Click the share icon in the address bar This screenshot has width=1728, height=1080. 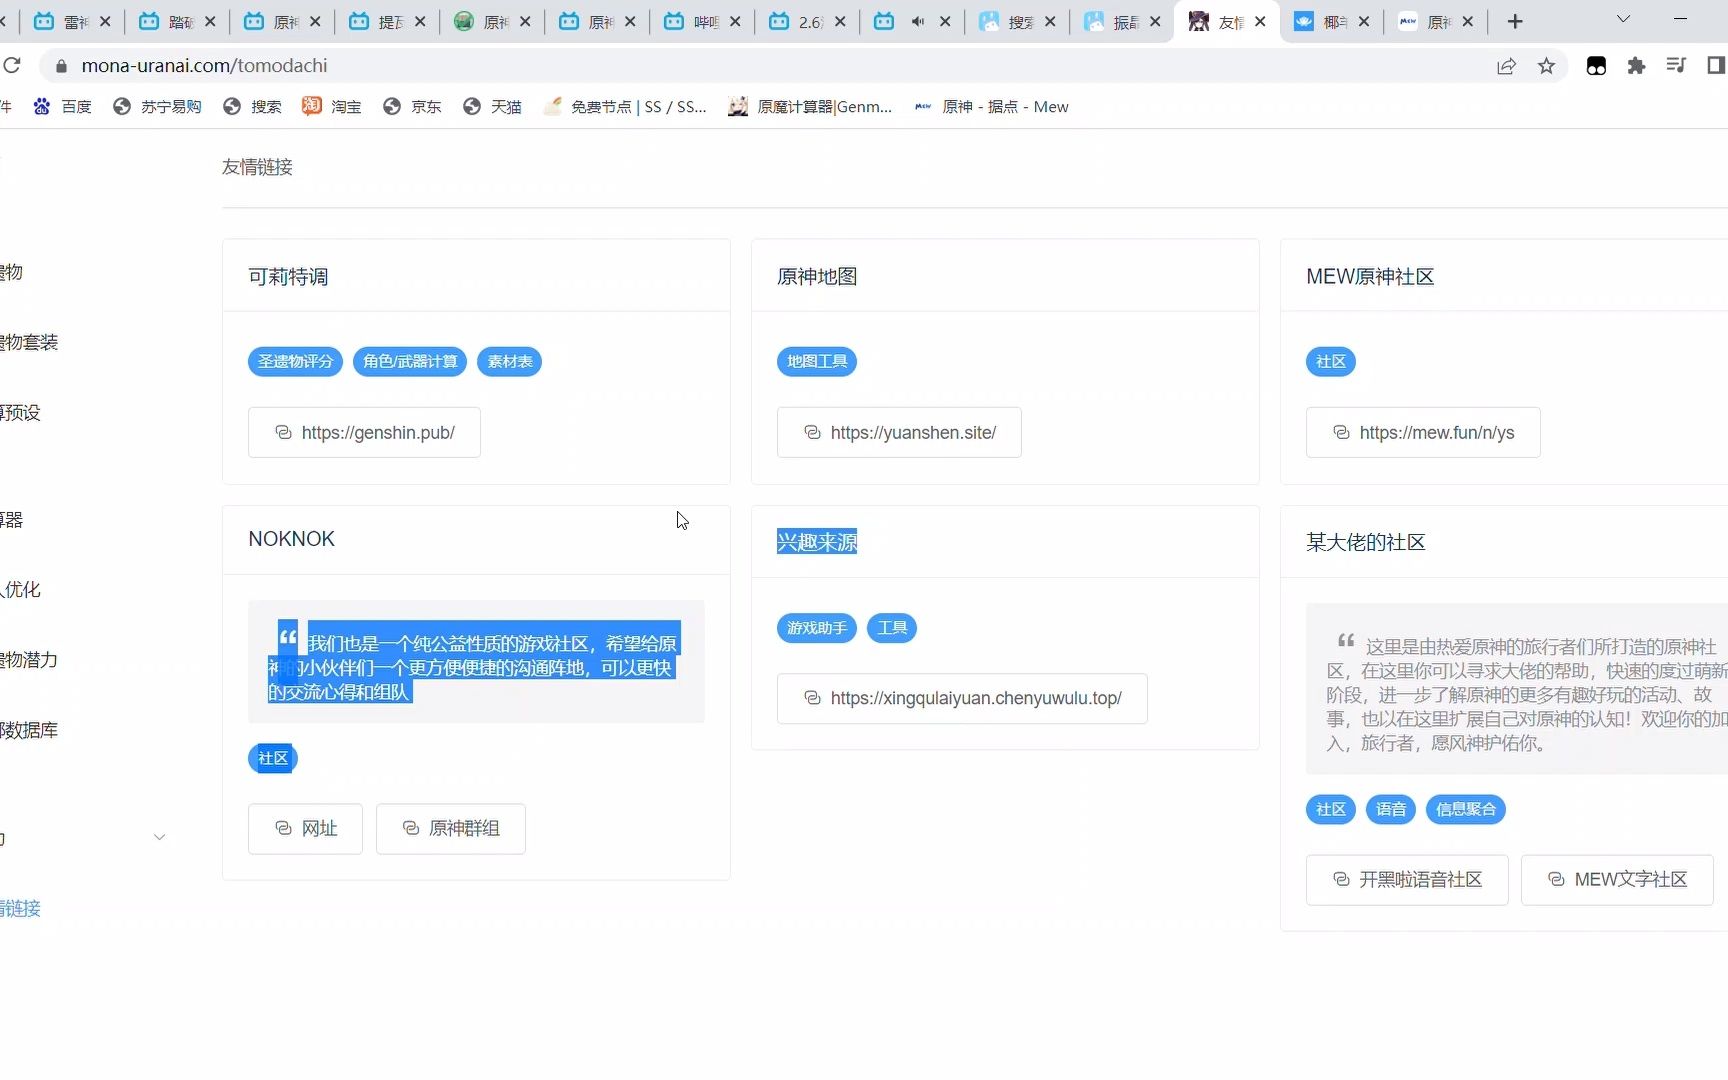pos(1506,66)
